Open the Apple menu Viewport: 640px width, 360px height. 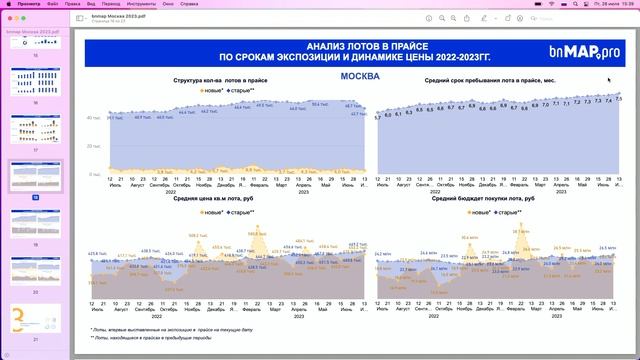(9, 4)
